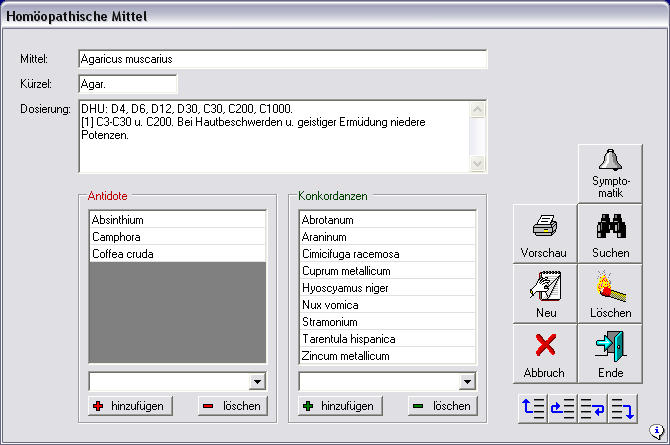The height and width of the screenshot is (445, 670).
Task: Click into the Kürzel field containing Agar.
Action: click(127, 84)
